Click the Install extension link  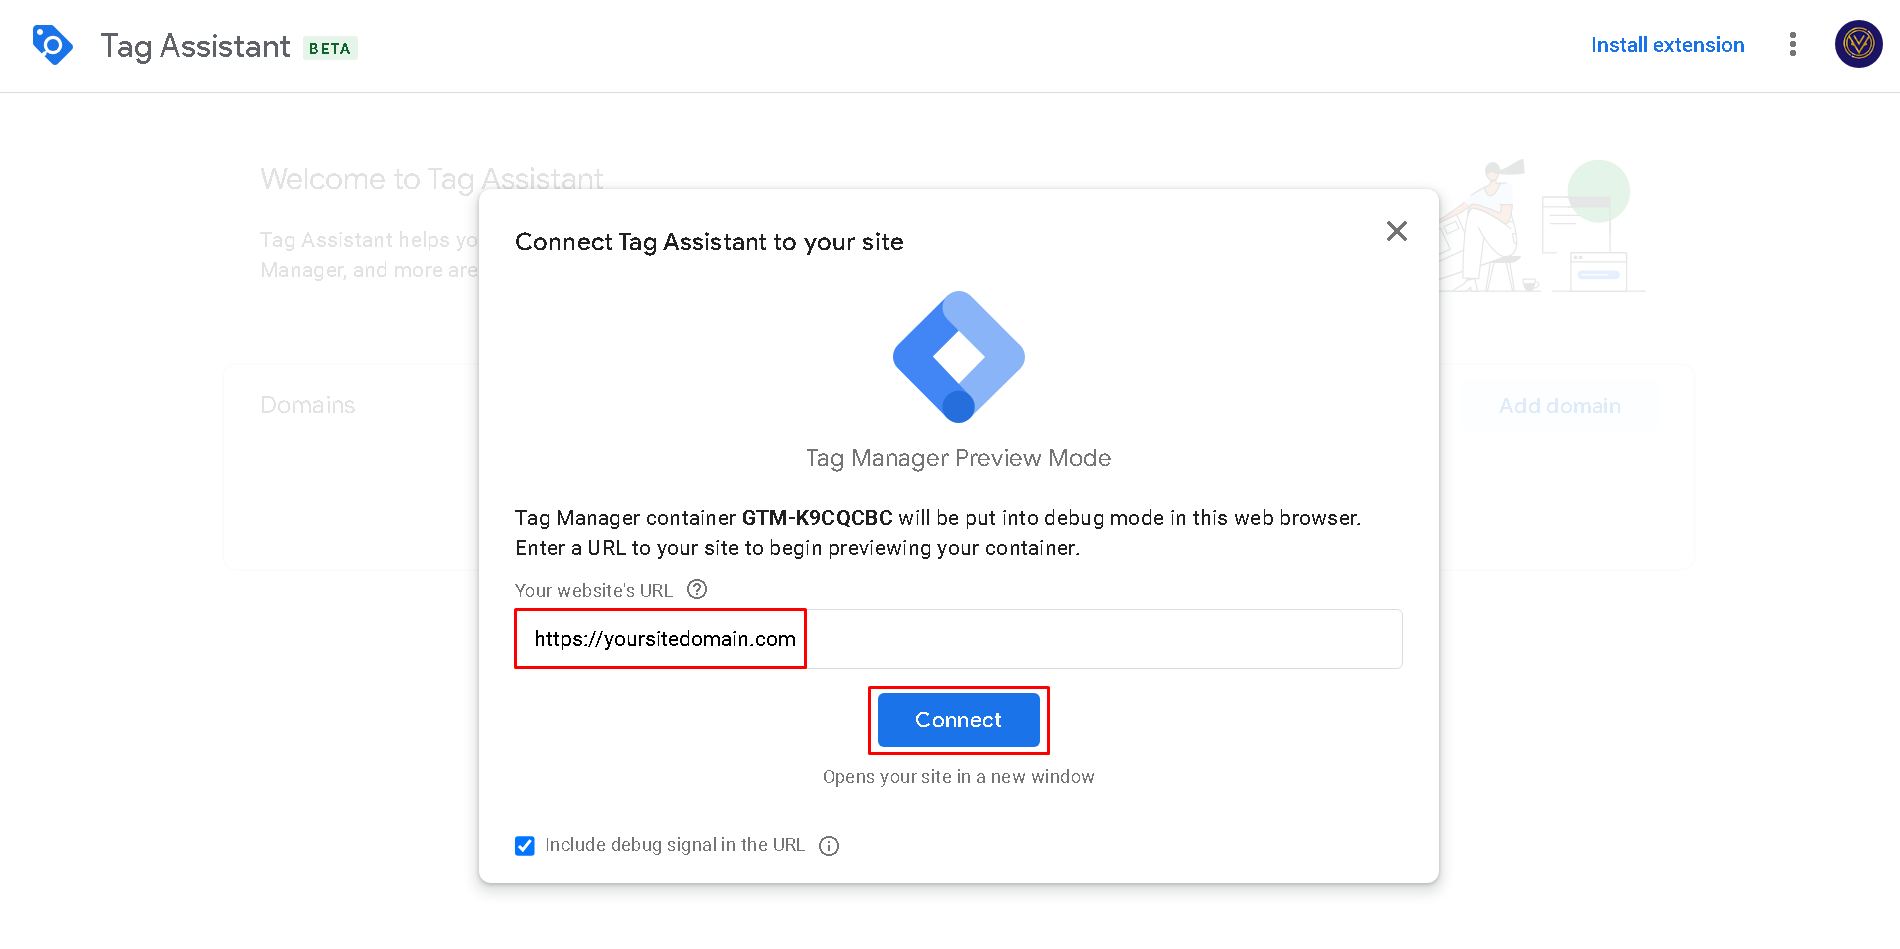pos(1667,45)
